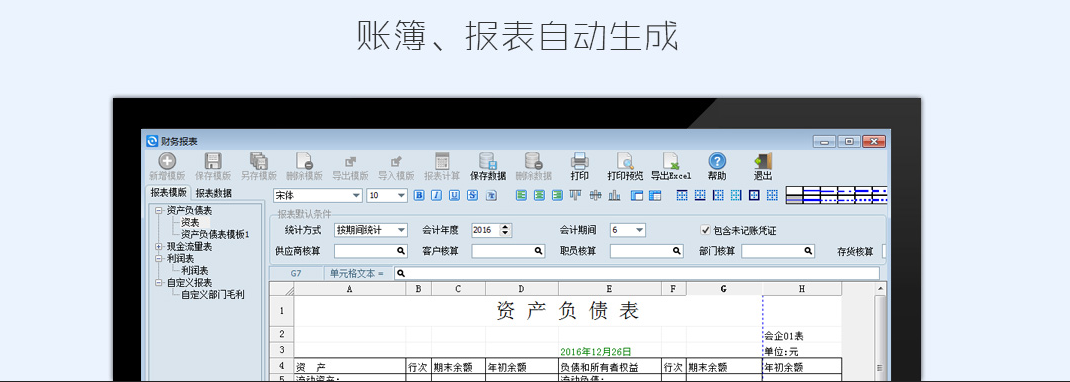1070x382 pixels.
Task: Click the split cells table icon
Action: point(655,195)
